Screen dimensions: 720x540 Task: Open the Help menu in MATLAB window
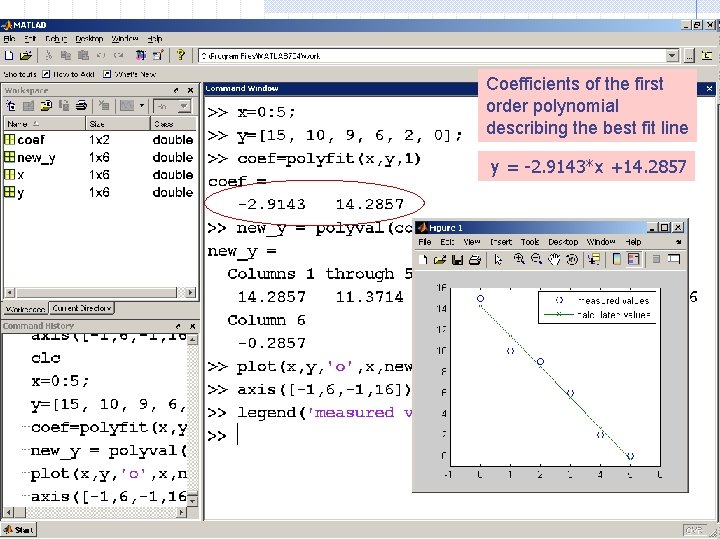click(155, 39)
